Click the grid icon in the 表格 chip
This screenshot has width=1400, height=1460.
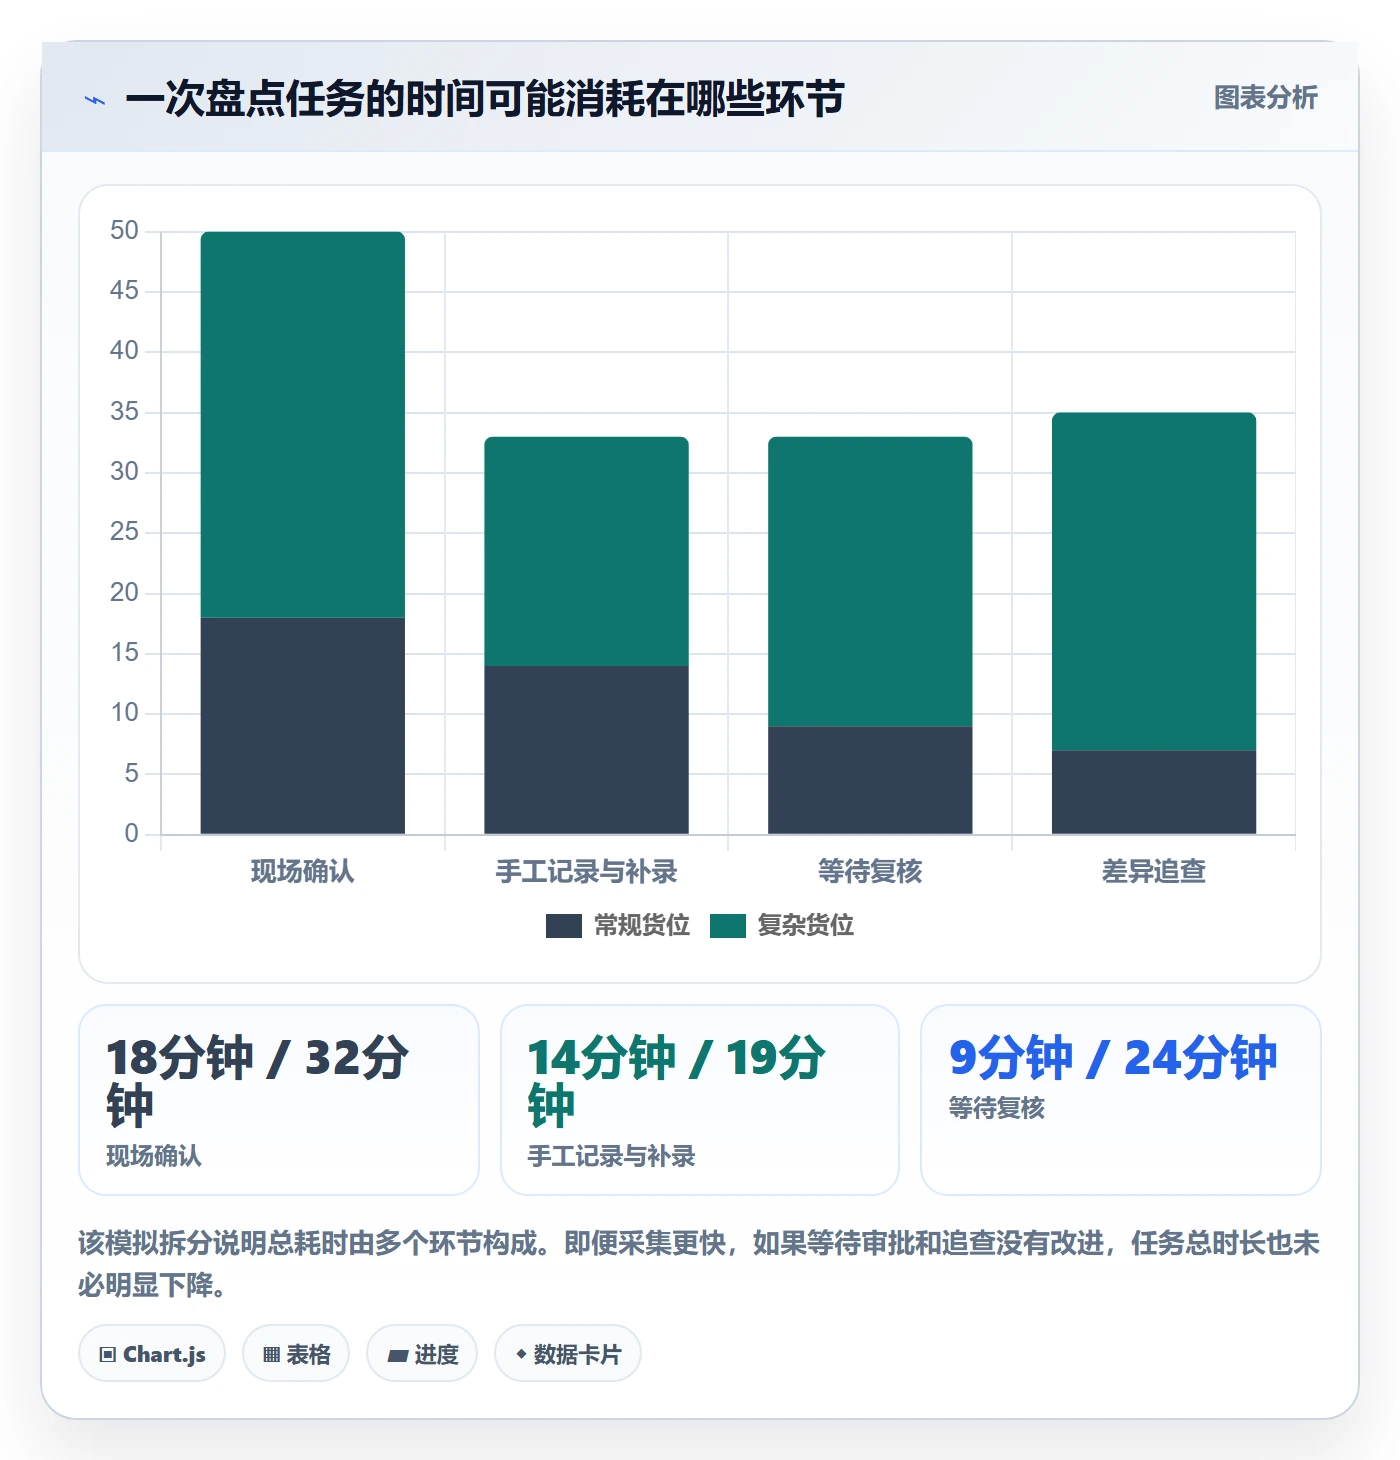(271, 1355)
